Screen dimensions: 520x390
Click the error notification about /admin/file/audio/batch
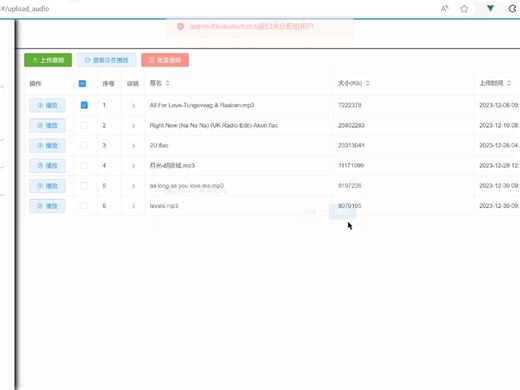[x=260, y=27]
